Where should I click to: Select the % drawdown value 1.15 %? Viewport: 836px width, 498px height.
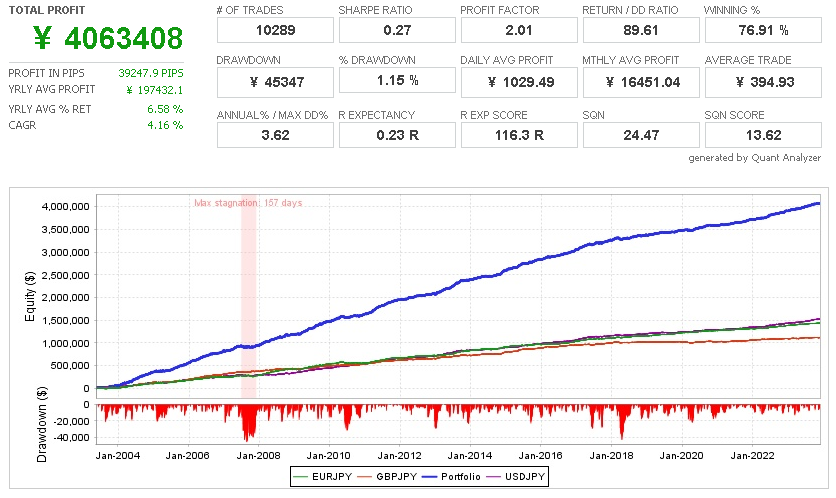pos(397,80)
